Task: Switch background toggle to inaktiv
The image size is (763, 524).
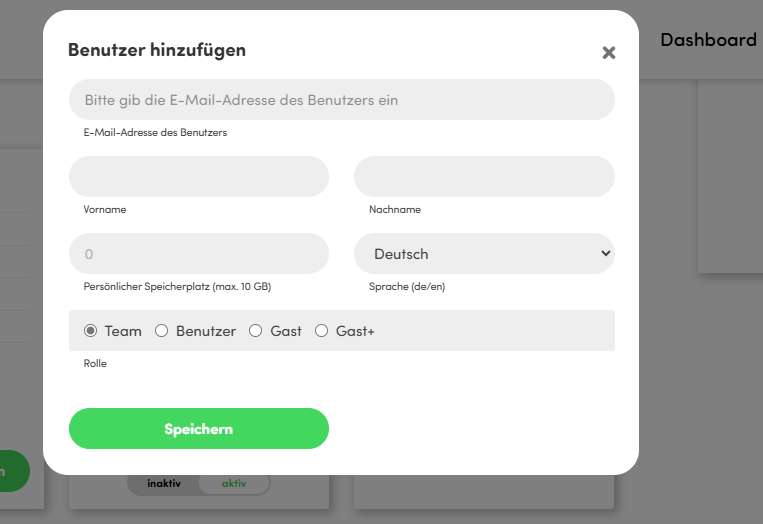Action: [164, 484]
